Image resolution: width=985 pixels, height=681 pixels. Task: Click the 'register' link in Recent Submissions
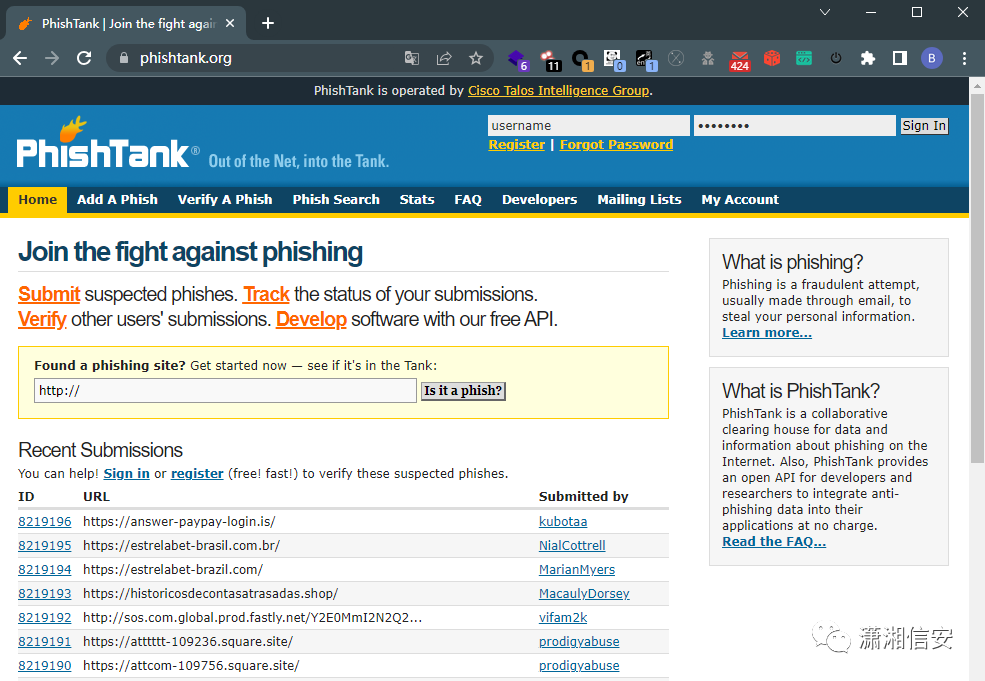point(197,474)
